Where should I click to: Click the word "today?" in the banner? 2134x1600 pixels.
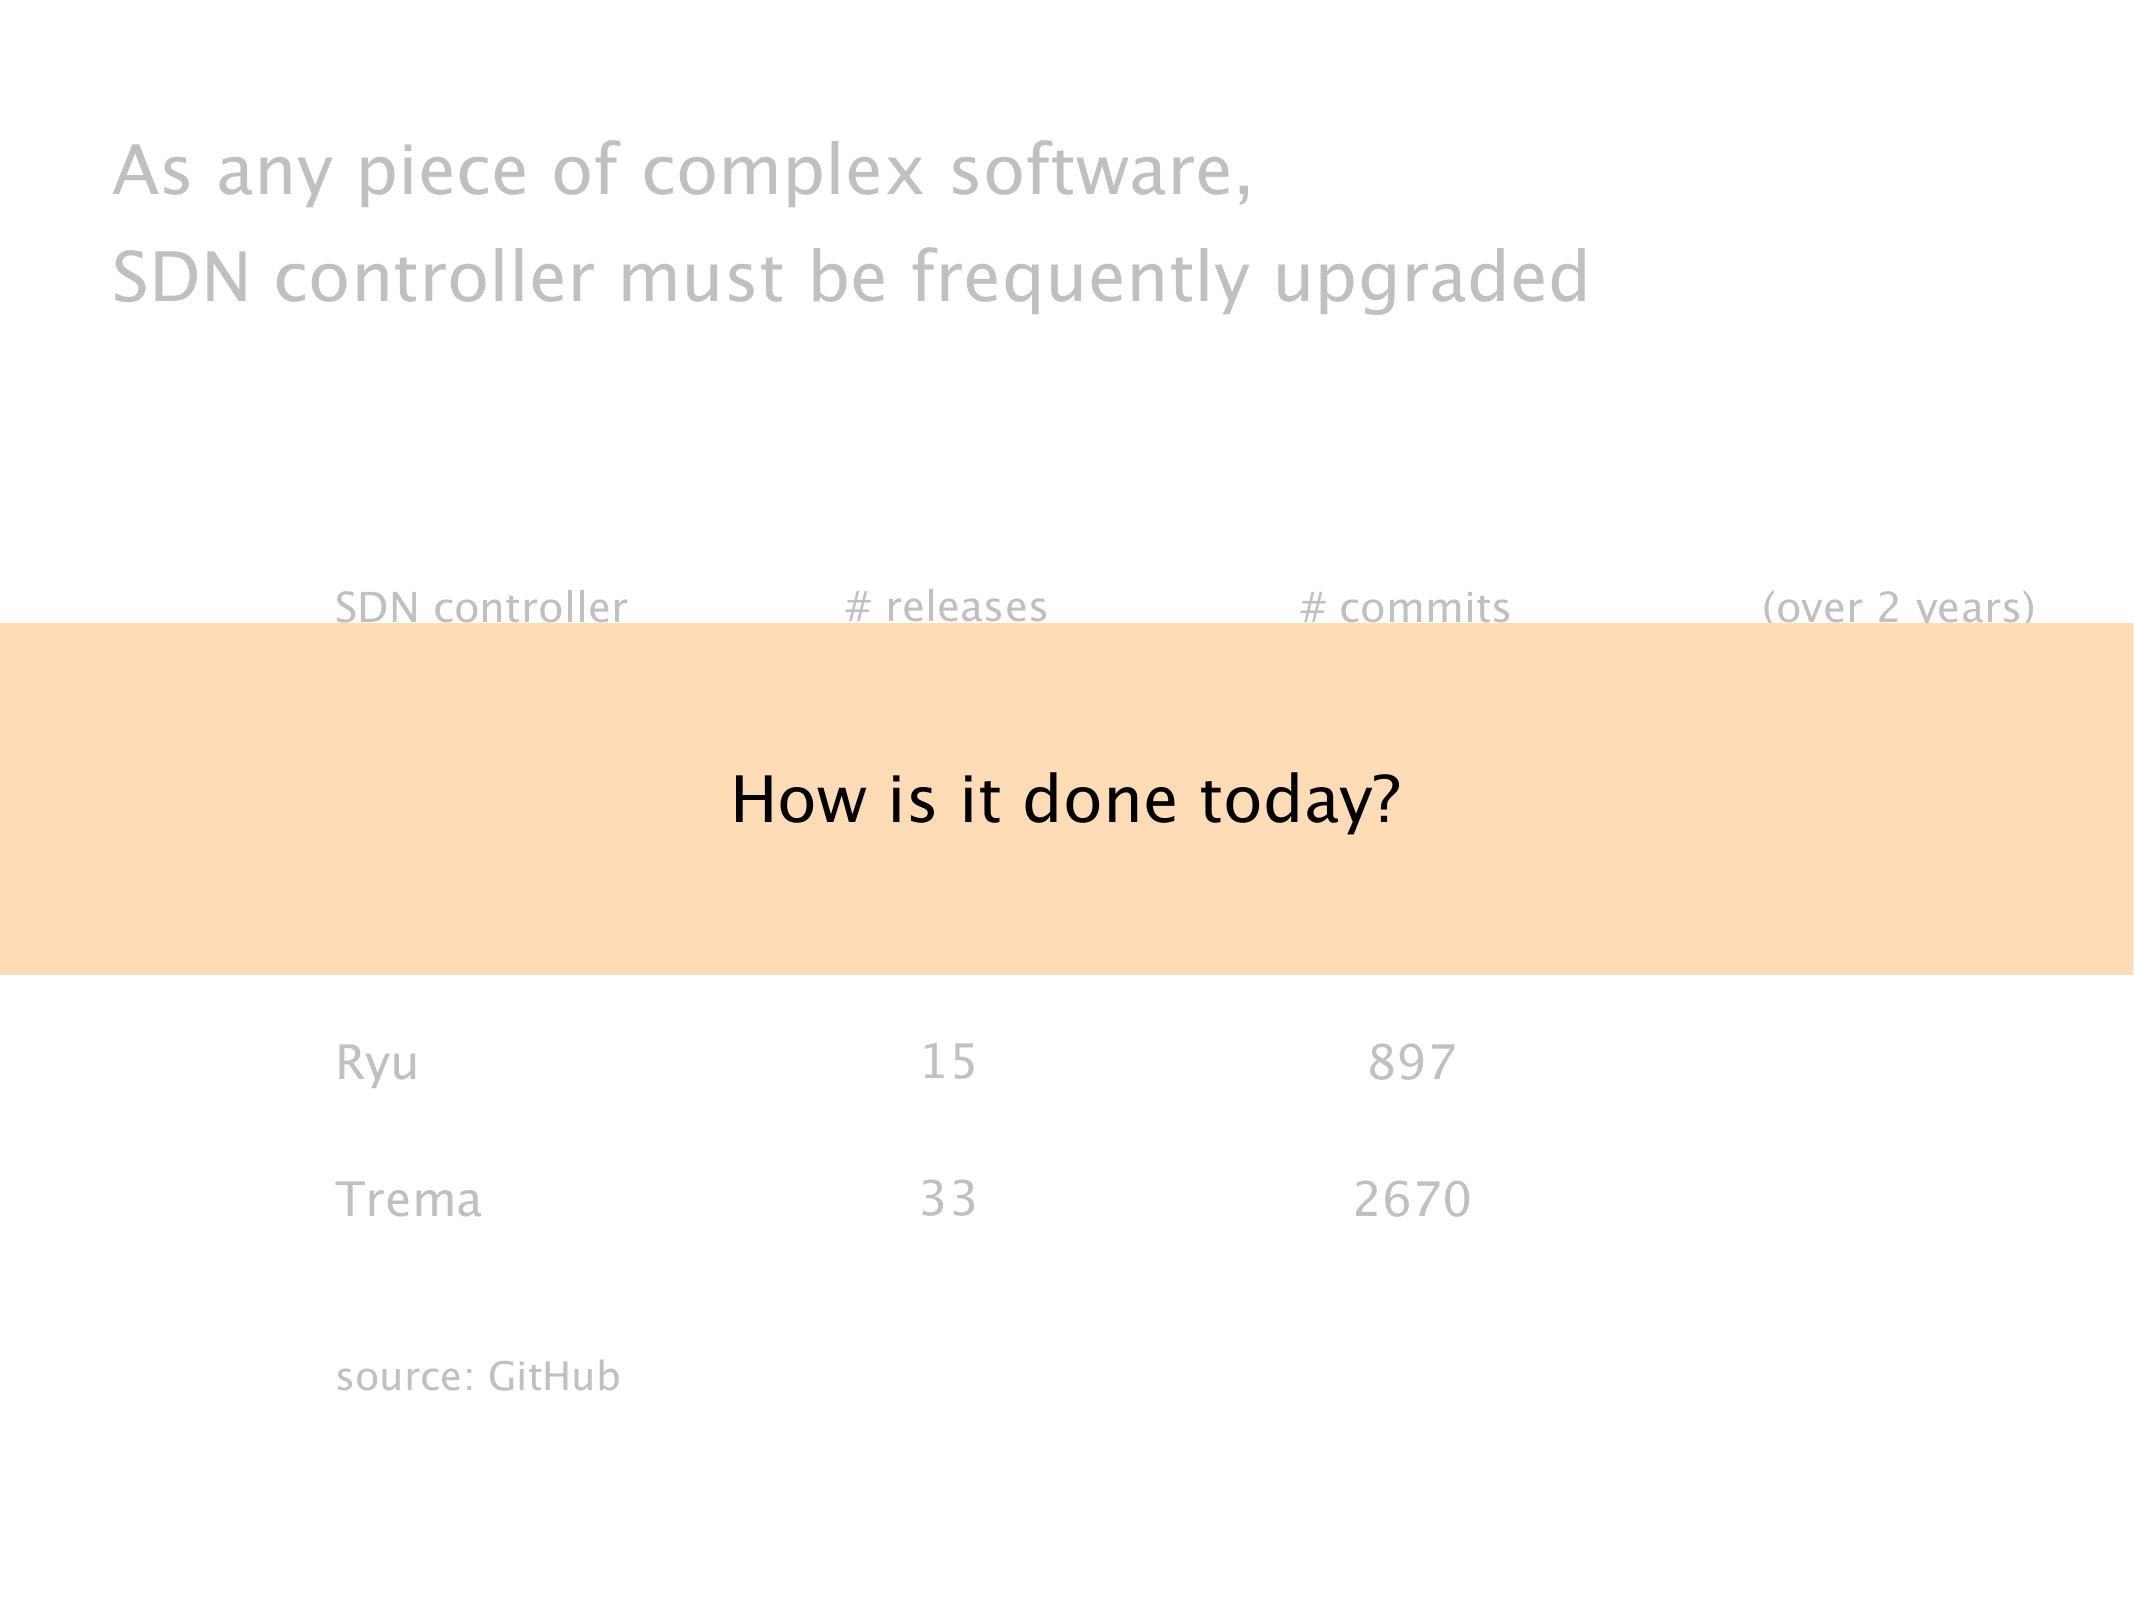pyautogui.click(x=1300, y=800)
